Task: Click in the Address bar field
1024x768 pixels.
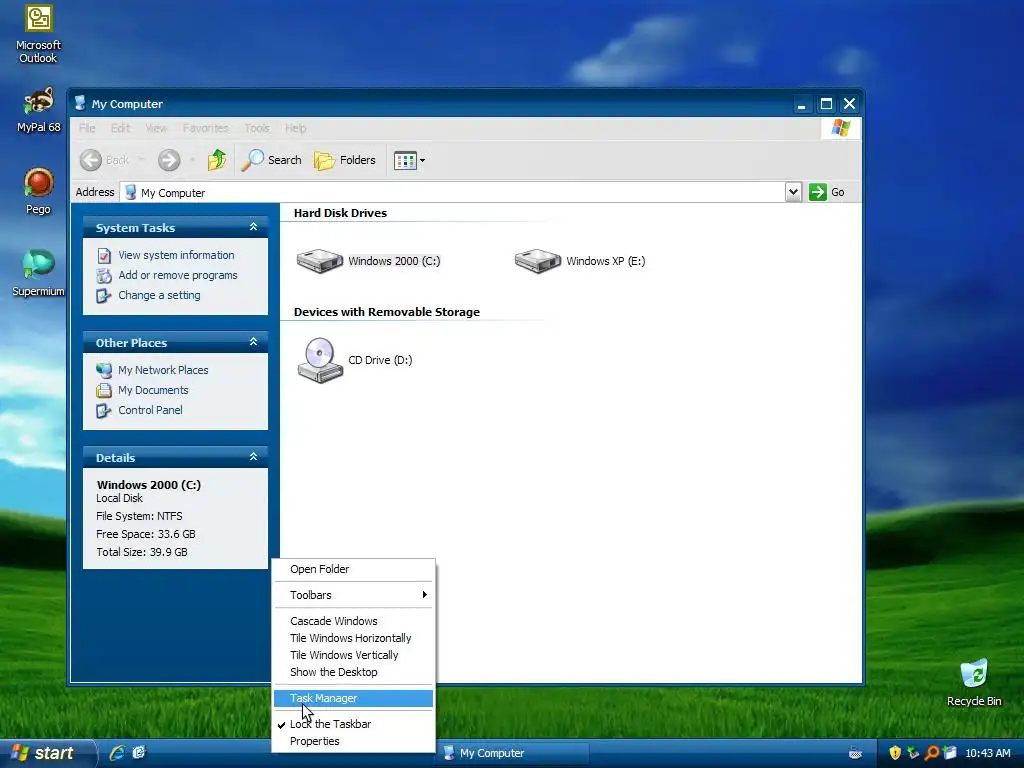Action: coord(453,192)
